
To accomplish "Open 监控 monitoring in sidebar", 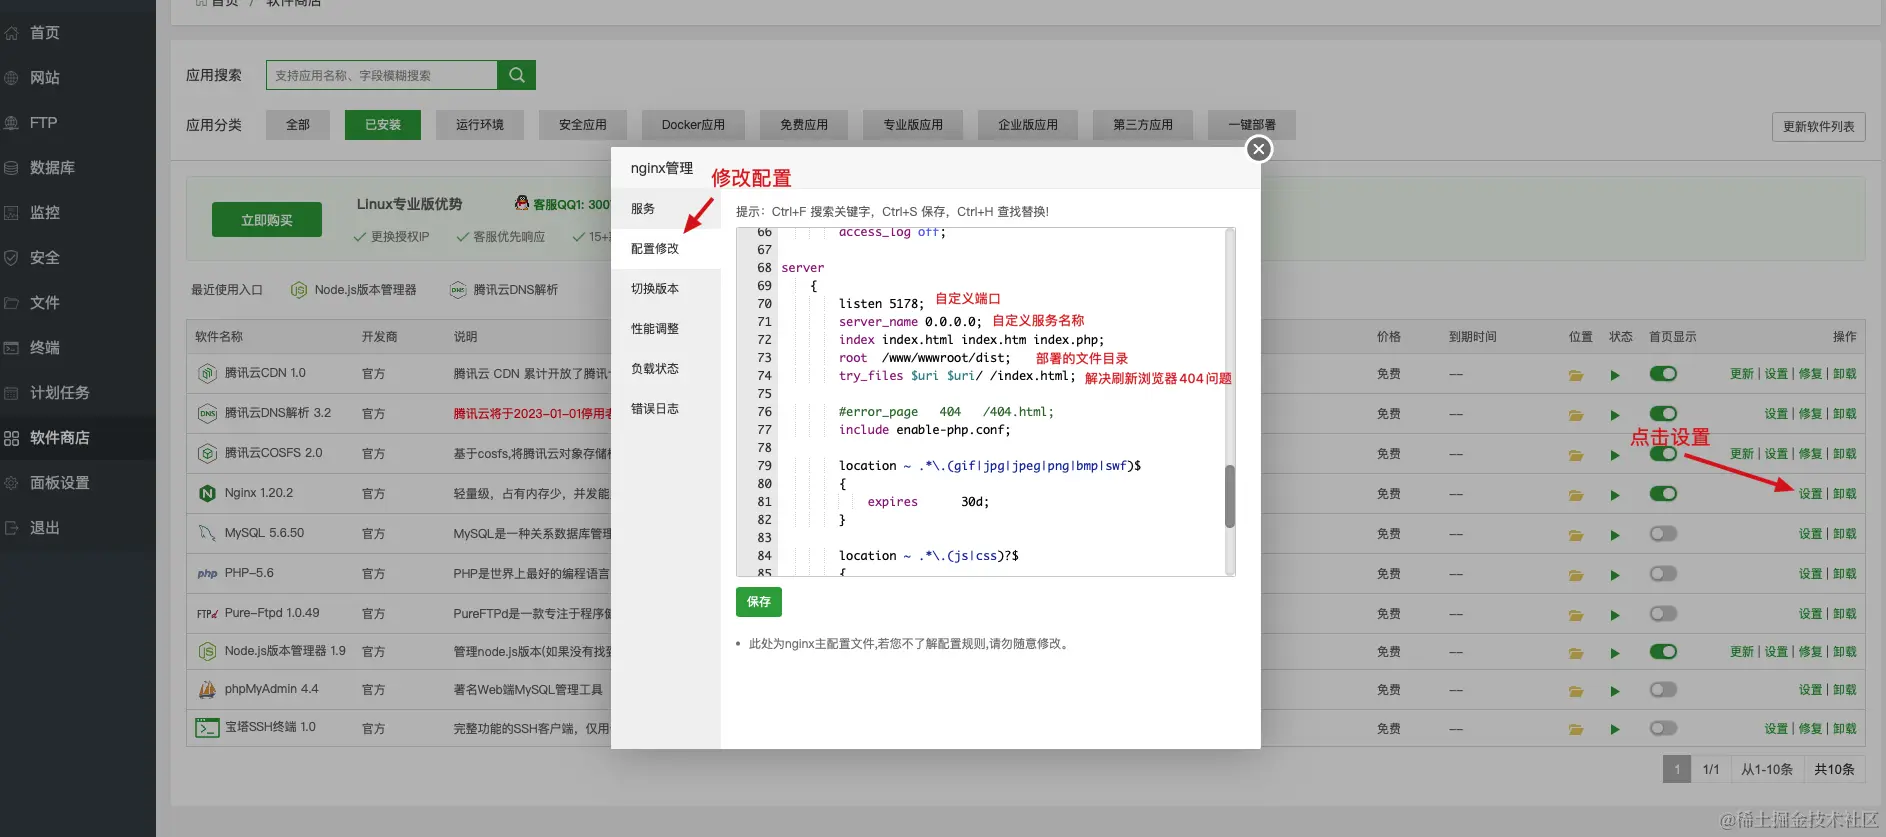I will coord(44,213).
